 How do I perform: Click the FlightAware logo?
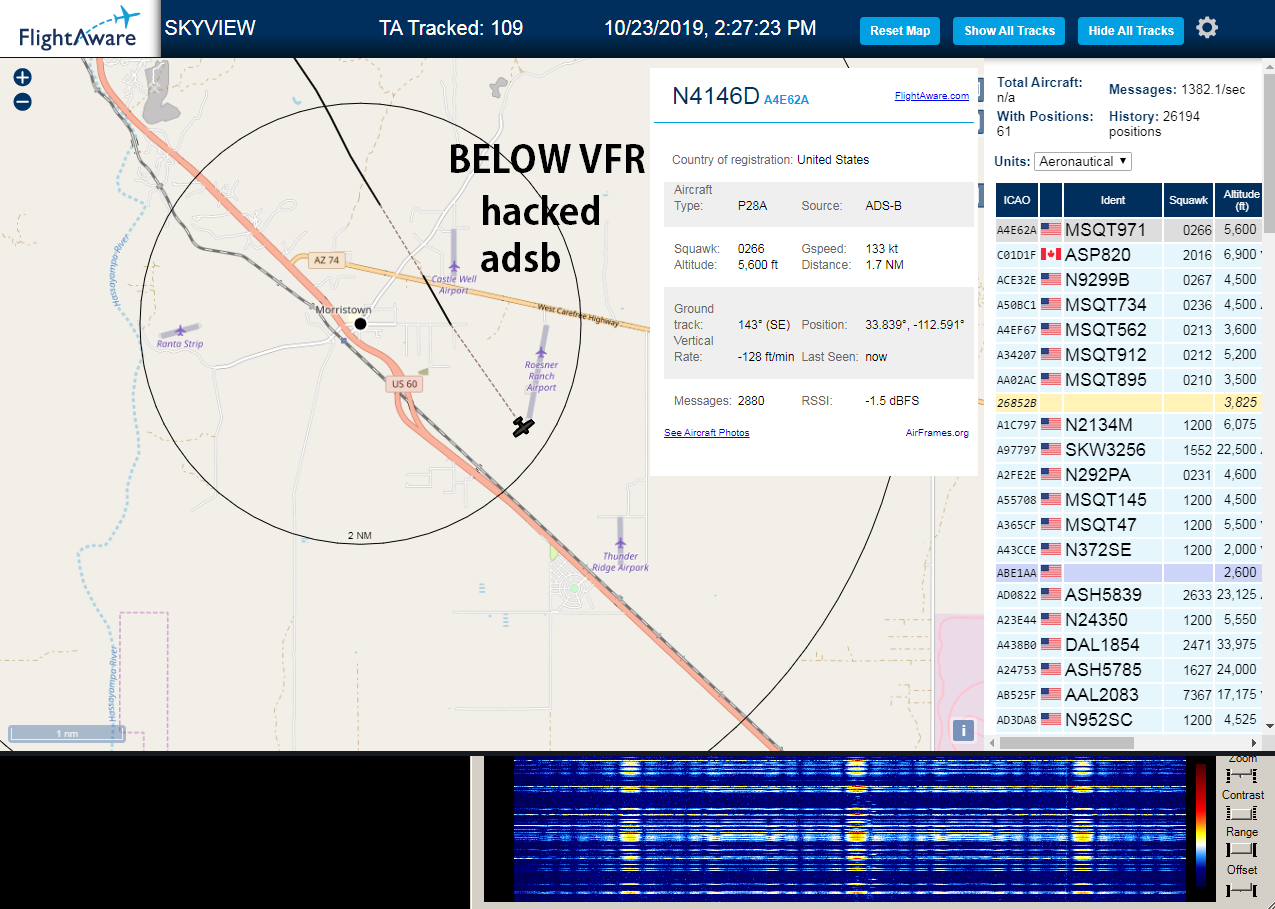point(79,28)
